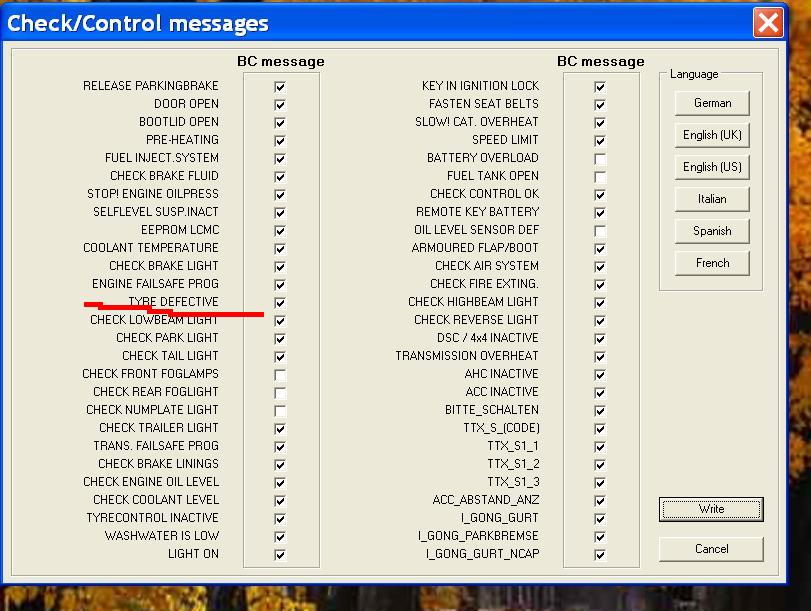Toggle CHECK PARK LIGHT checkbox
The height and width of the screenshot is (611, 811).
tap(280, 339)
